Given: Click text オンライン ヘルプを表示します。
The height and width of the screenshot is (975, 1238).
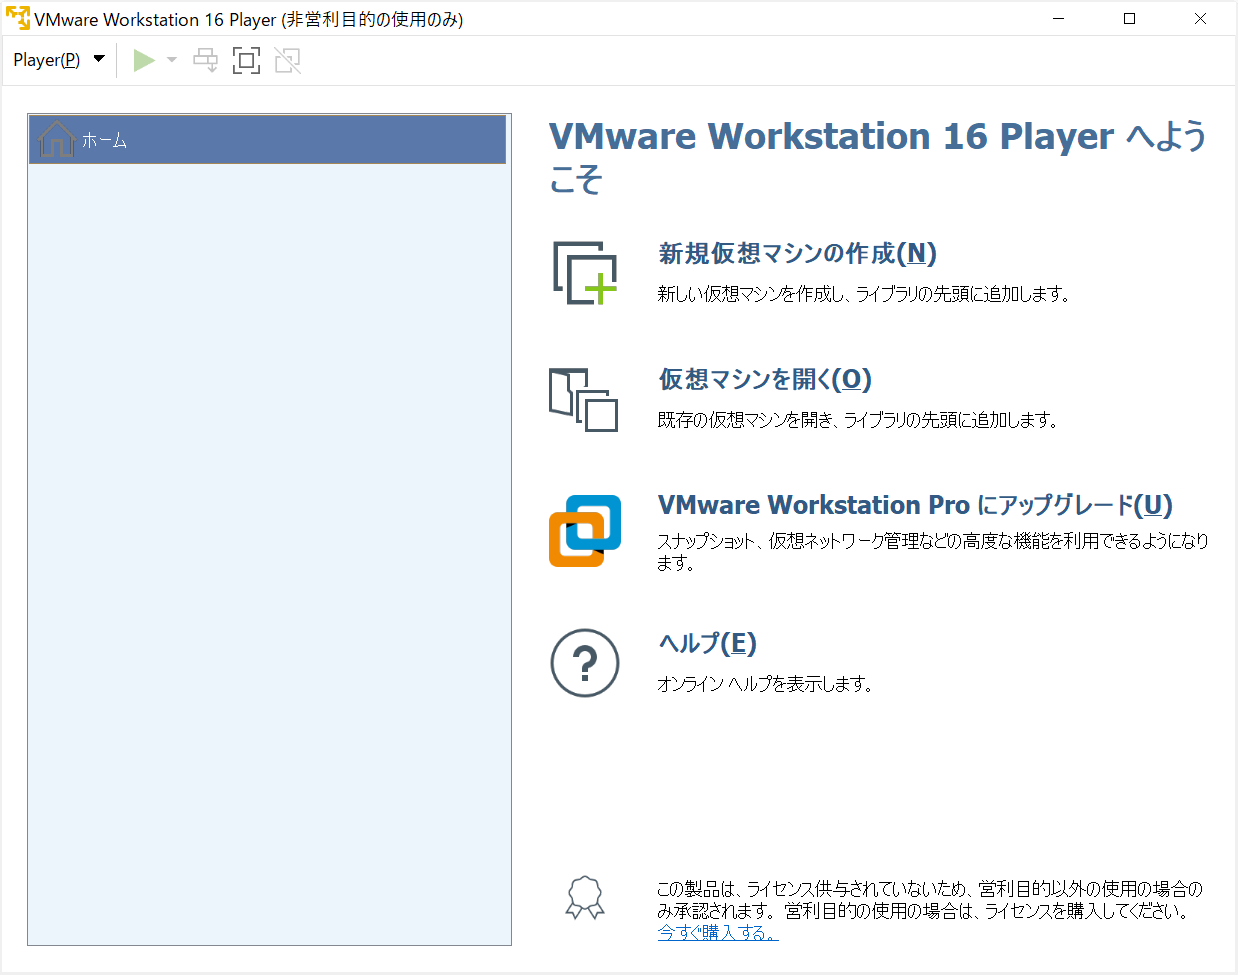Looking at the screenshot, I should (x=765, y=684).
